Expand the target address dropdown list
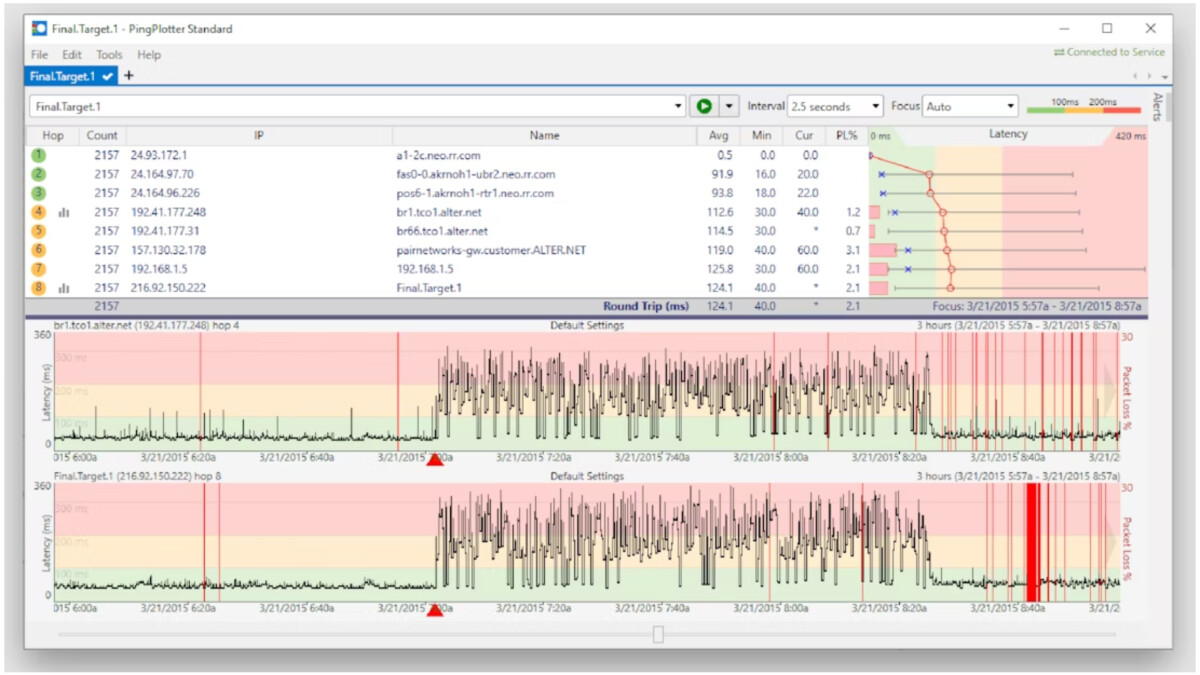Image resolution: width=1200 pixels, height=675 pixels. 679,106
